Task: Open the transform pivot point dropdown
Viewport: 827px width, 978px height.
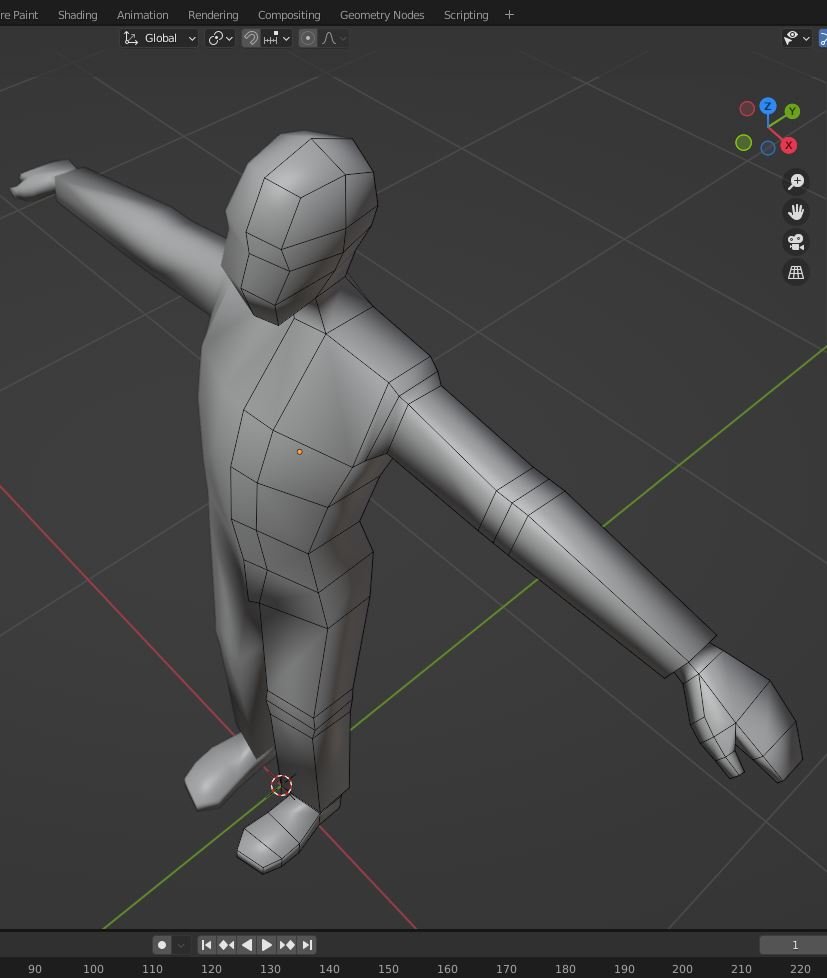Action: [220, 38]
